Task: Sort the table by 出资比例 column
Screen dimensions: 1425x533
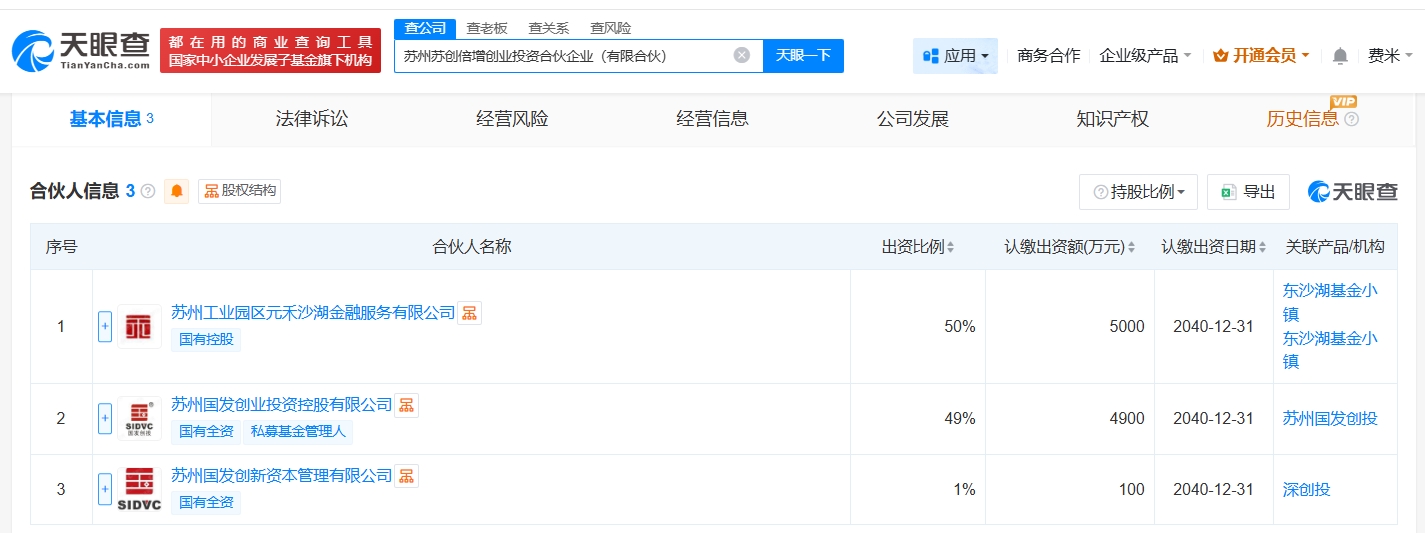Action: tap(917, 247)
